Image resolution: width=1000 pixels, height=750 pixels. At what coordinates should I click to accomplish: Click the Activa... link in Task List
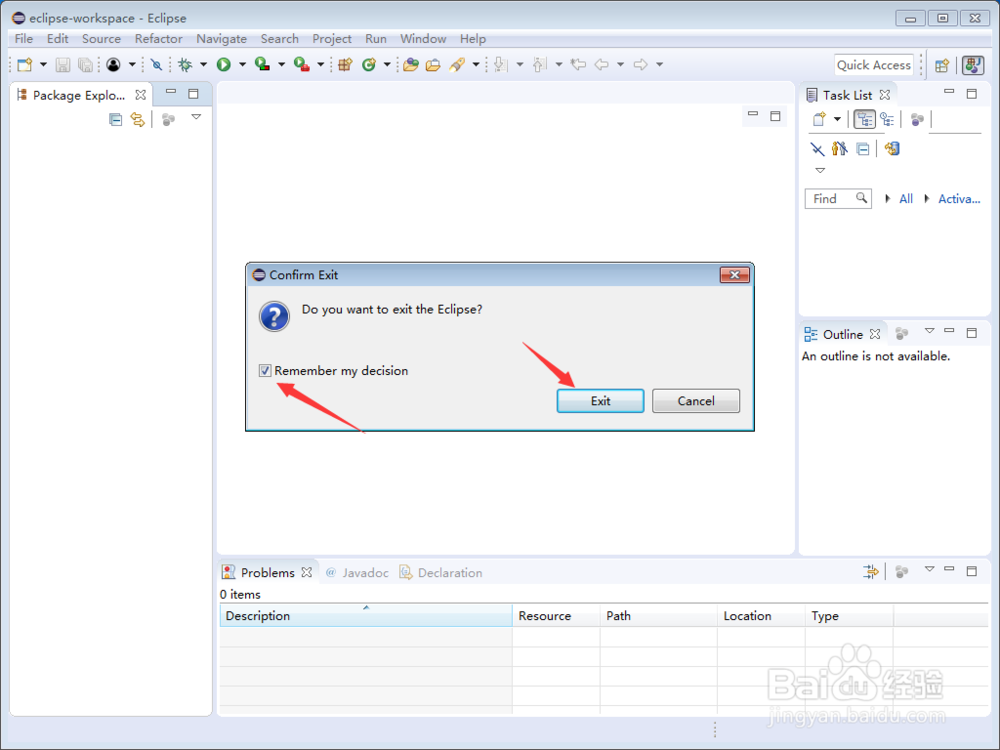coord(959,199)
